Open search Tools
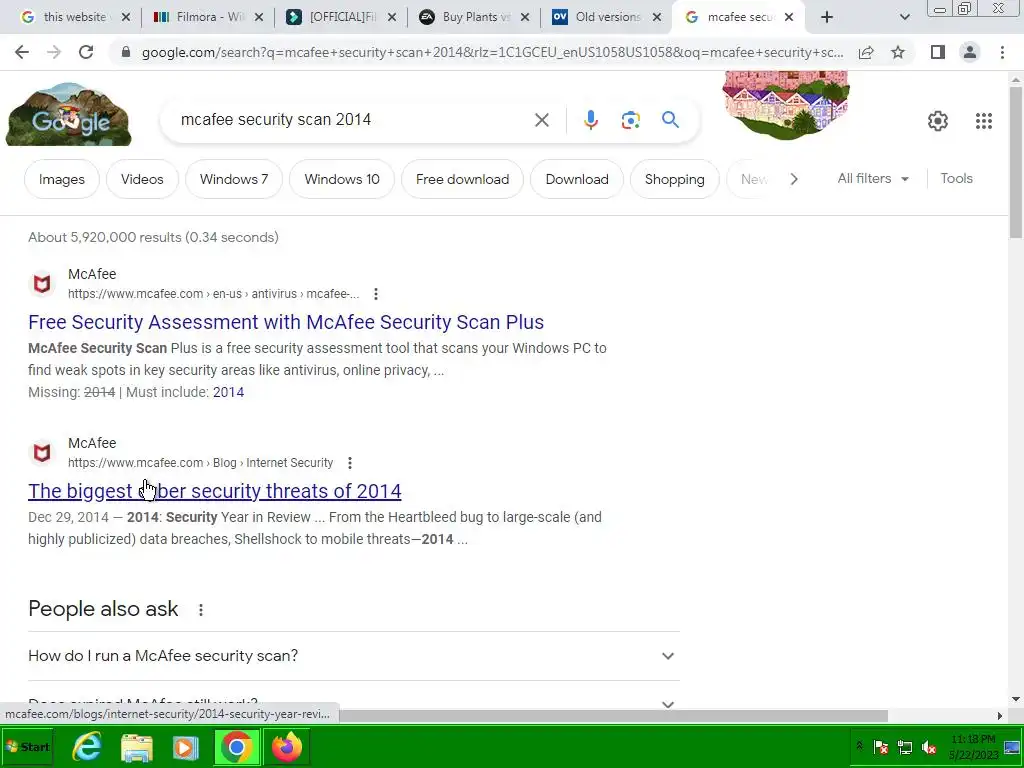Image resolution: width=1024 pixels, height=768 pixels. point(956,178)
